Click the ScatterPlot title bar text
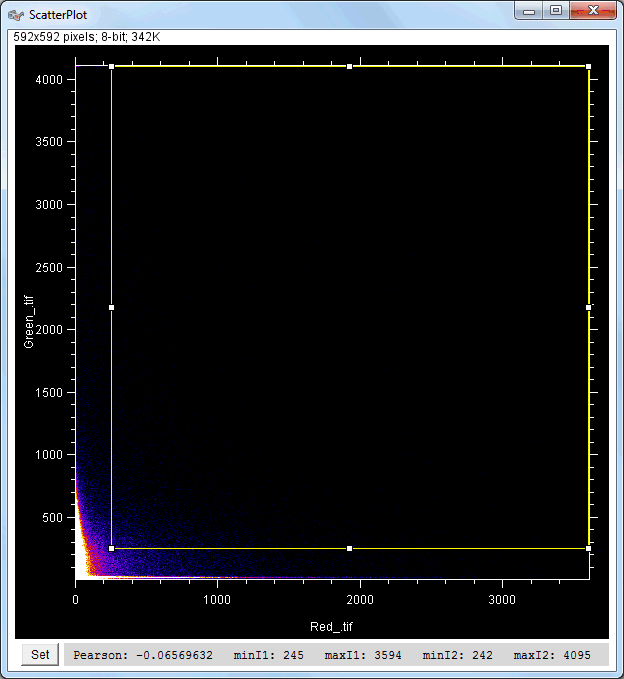Viewport: 624px width, 679px height. pyautogui.click(x=59, y=13)
